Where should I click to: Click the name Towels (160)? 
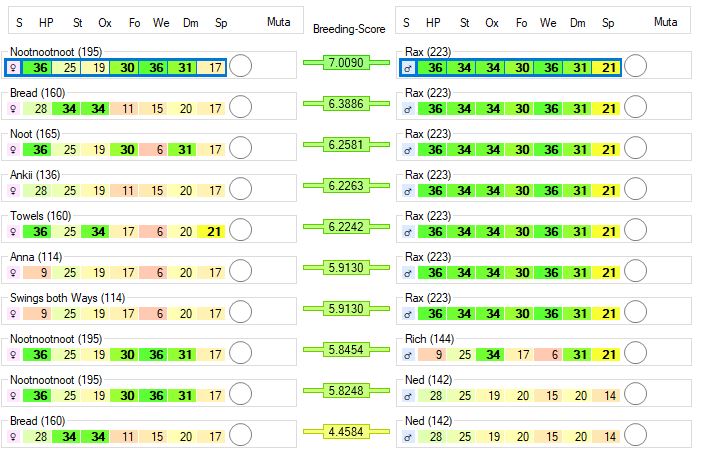[41, 216]
